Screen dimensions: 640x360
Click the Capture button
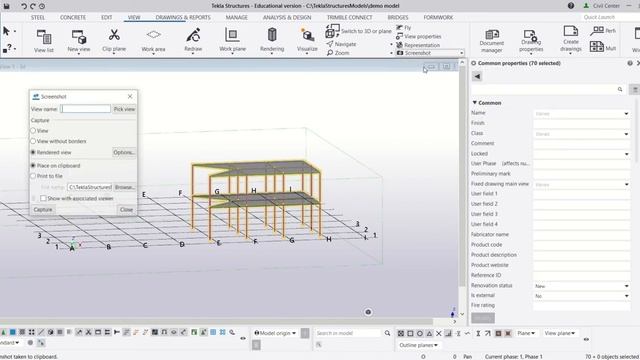click(43, 209)
